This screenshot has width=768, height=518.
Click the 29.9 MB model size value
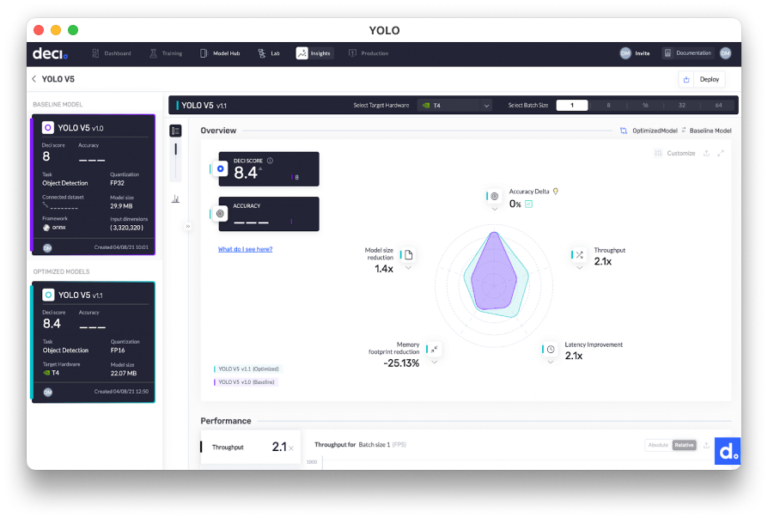point(121,206)
